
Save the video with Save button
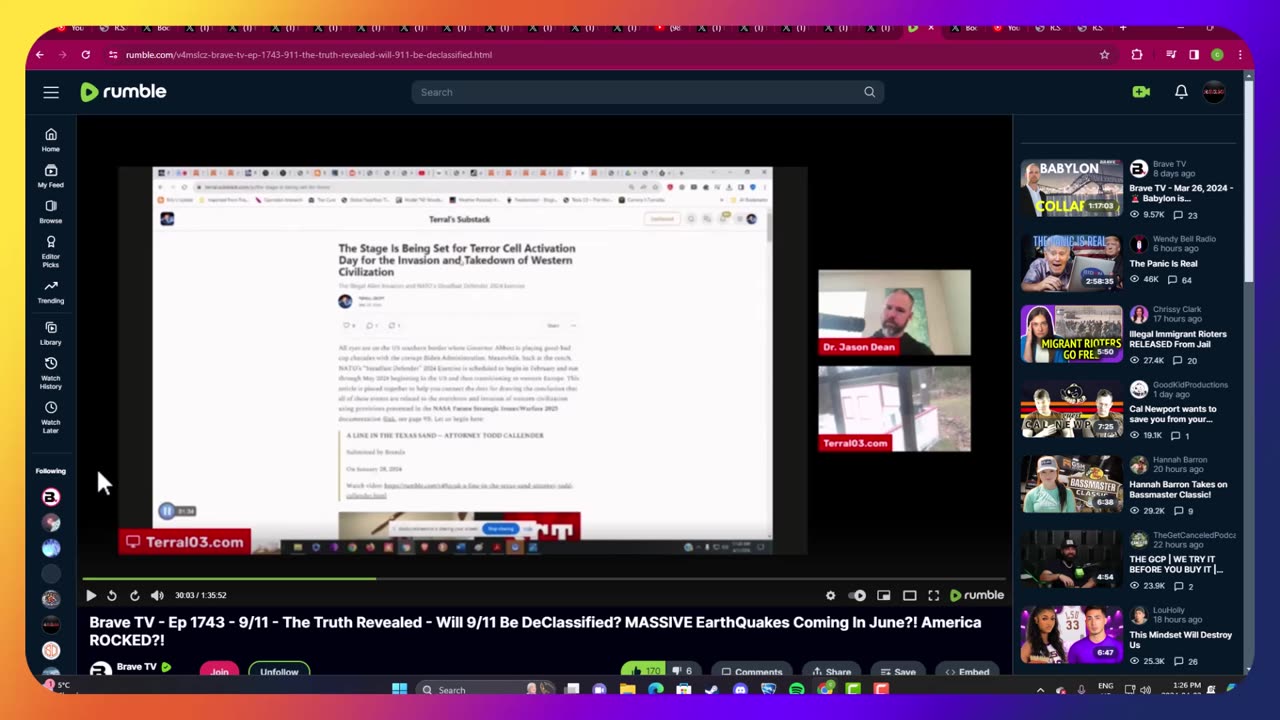tap(898, 671)
